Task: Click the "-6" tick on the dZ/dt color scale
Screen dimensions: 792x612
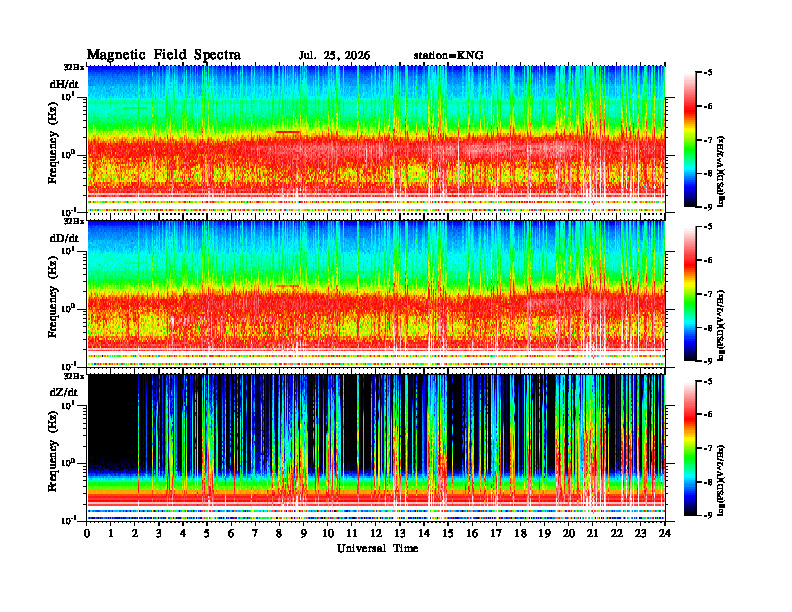Action: pyautogui.click(x=708, y=415)
